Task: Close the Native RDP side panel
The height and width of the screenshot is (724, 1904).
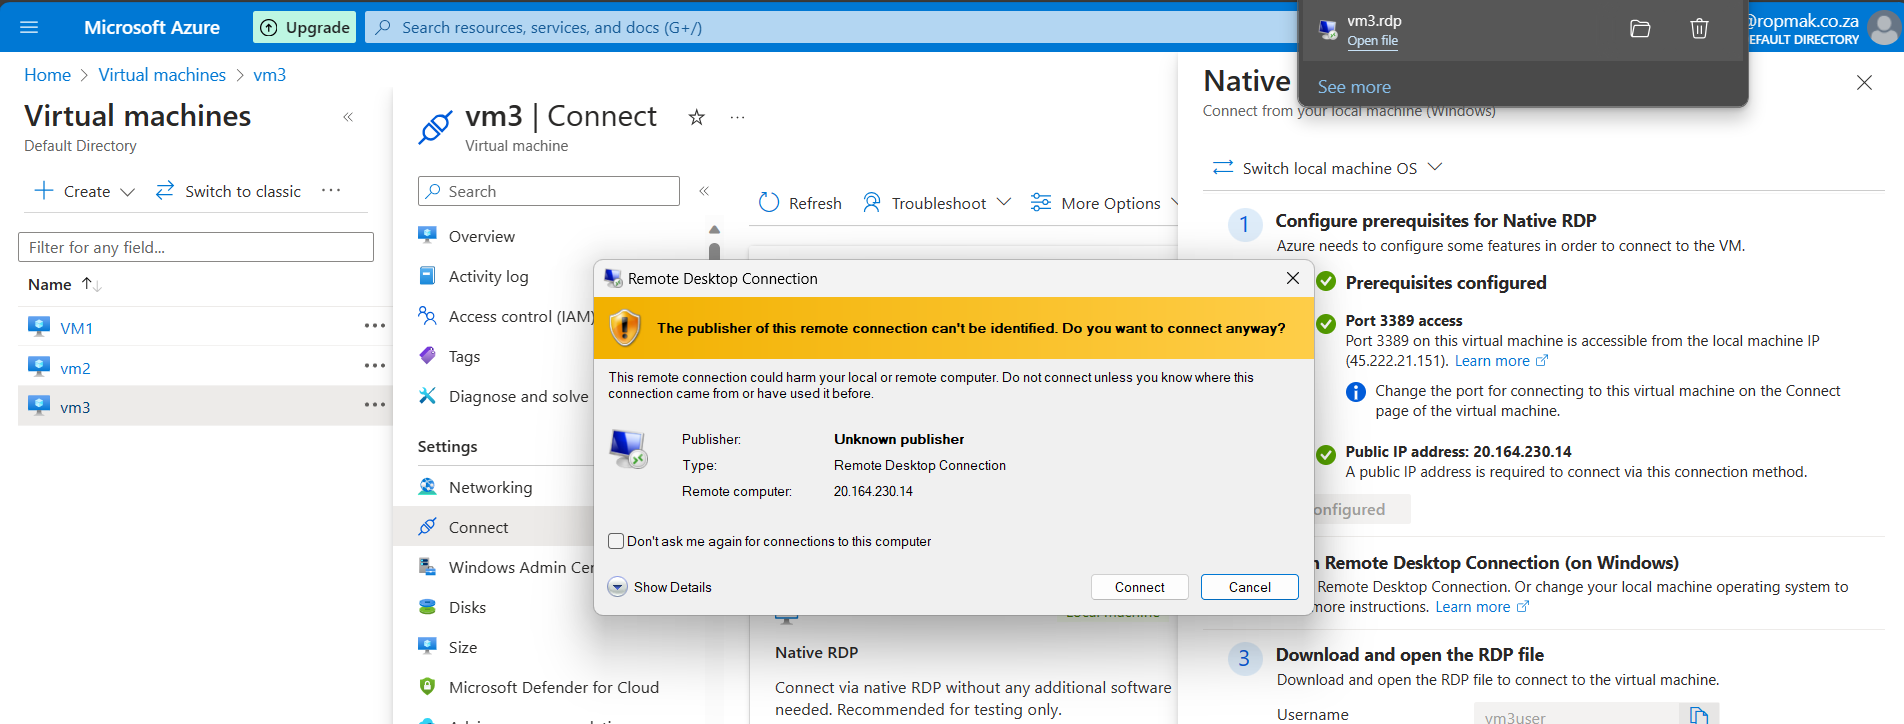Action: click(x=1864, y=83)
